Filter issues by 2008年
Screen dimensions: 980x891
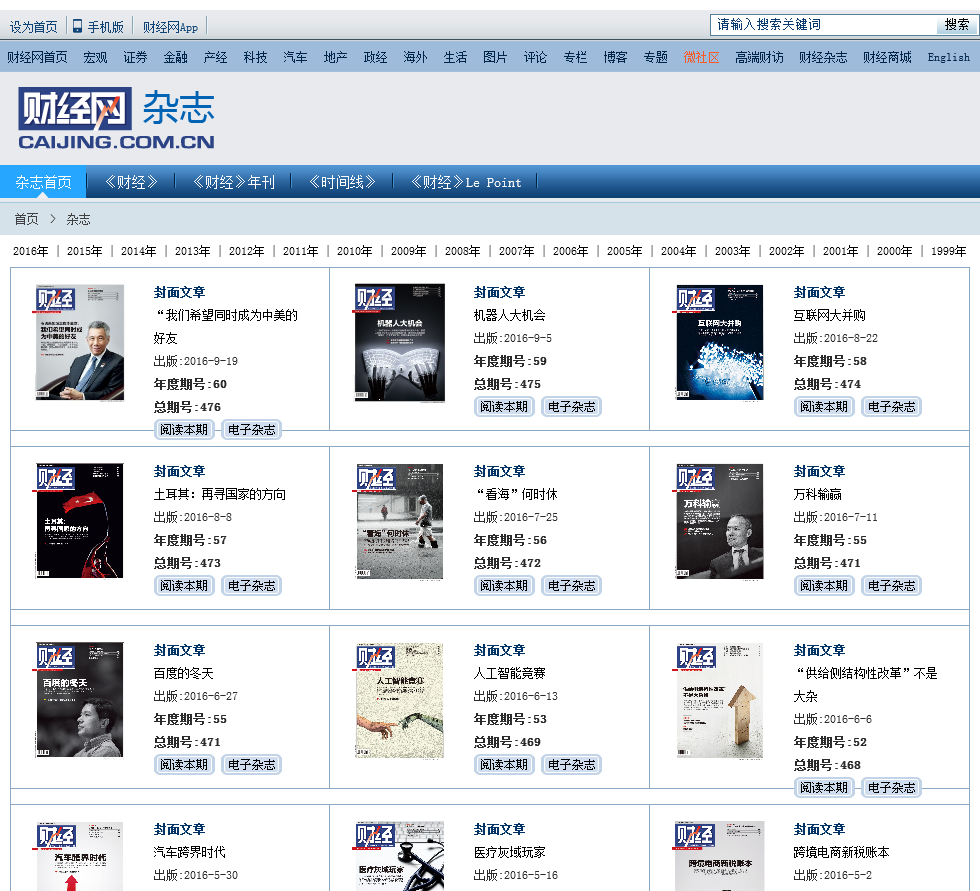[462, 251]
